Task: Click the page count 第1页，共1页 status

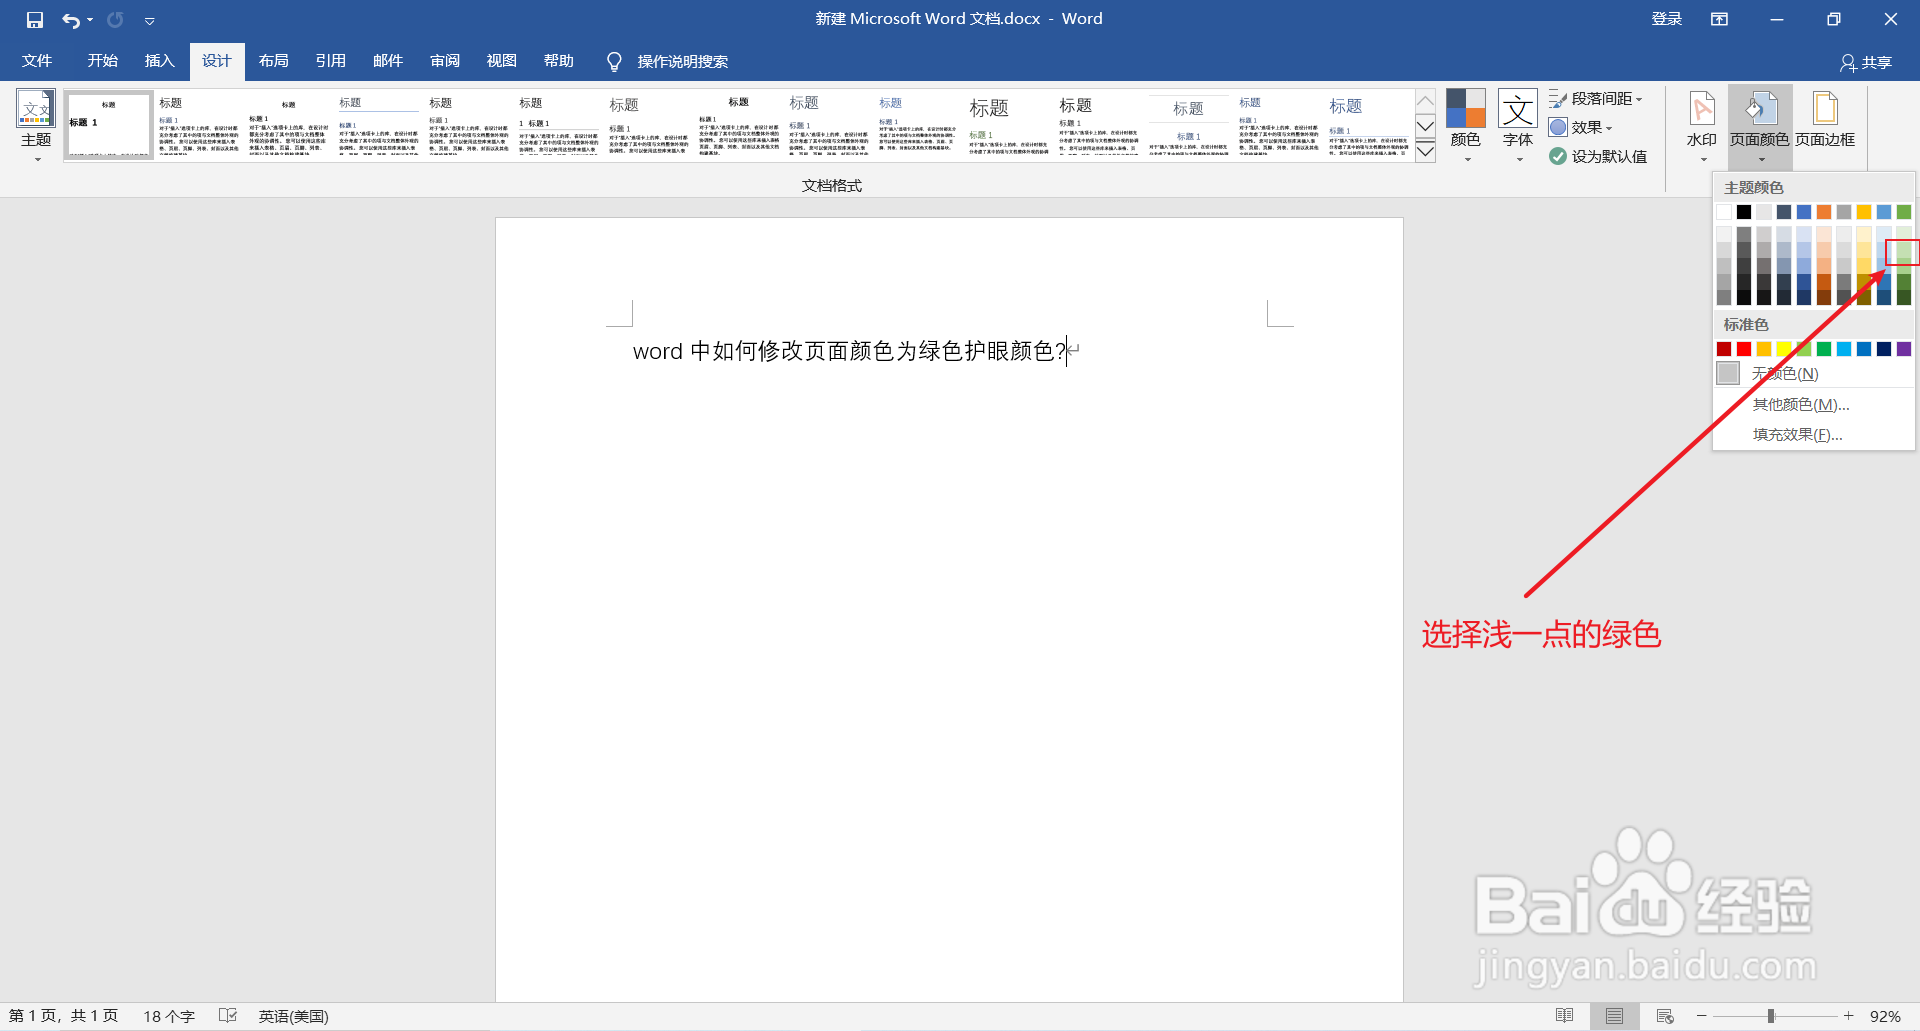Action: (63, 1016)
